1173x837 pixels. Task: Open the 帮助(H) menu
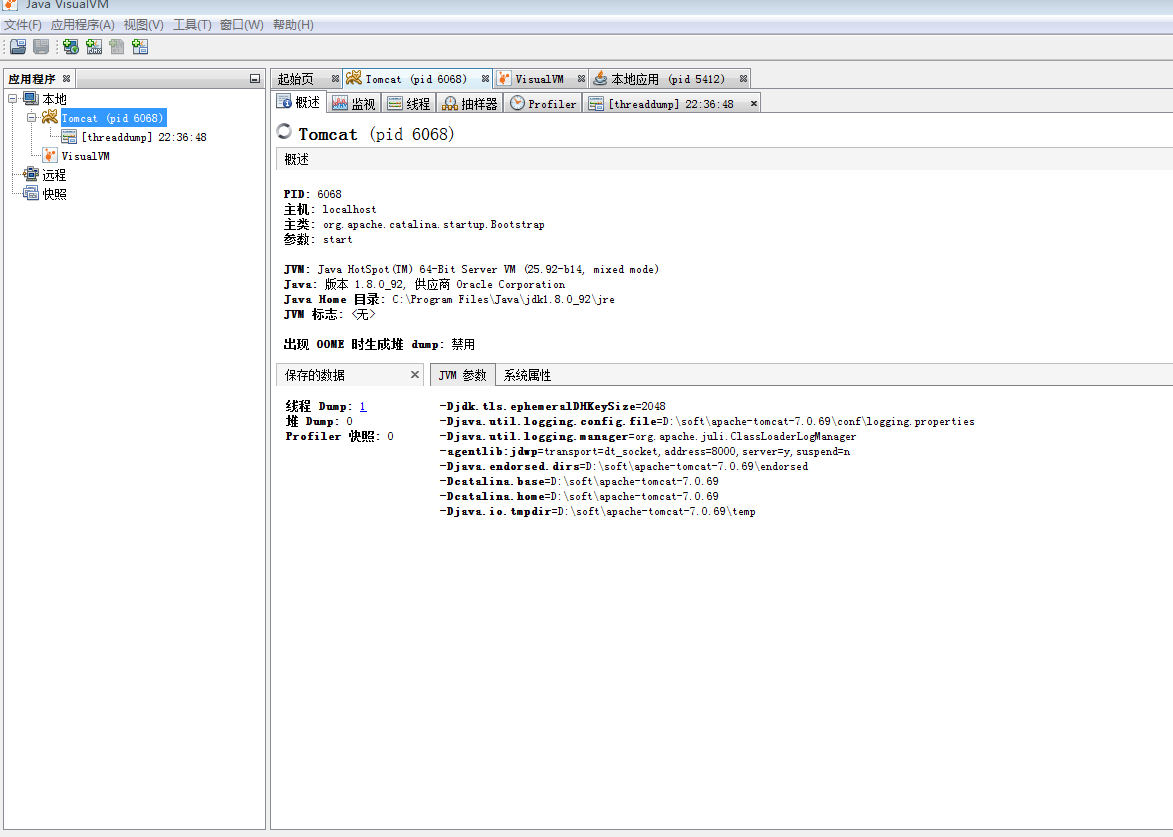[293, 25]
